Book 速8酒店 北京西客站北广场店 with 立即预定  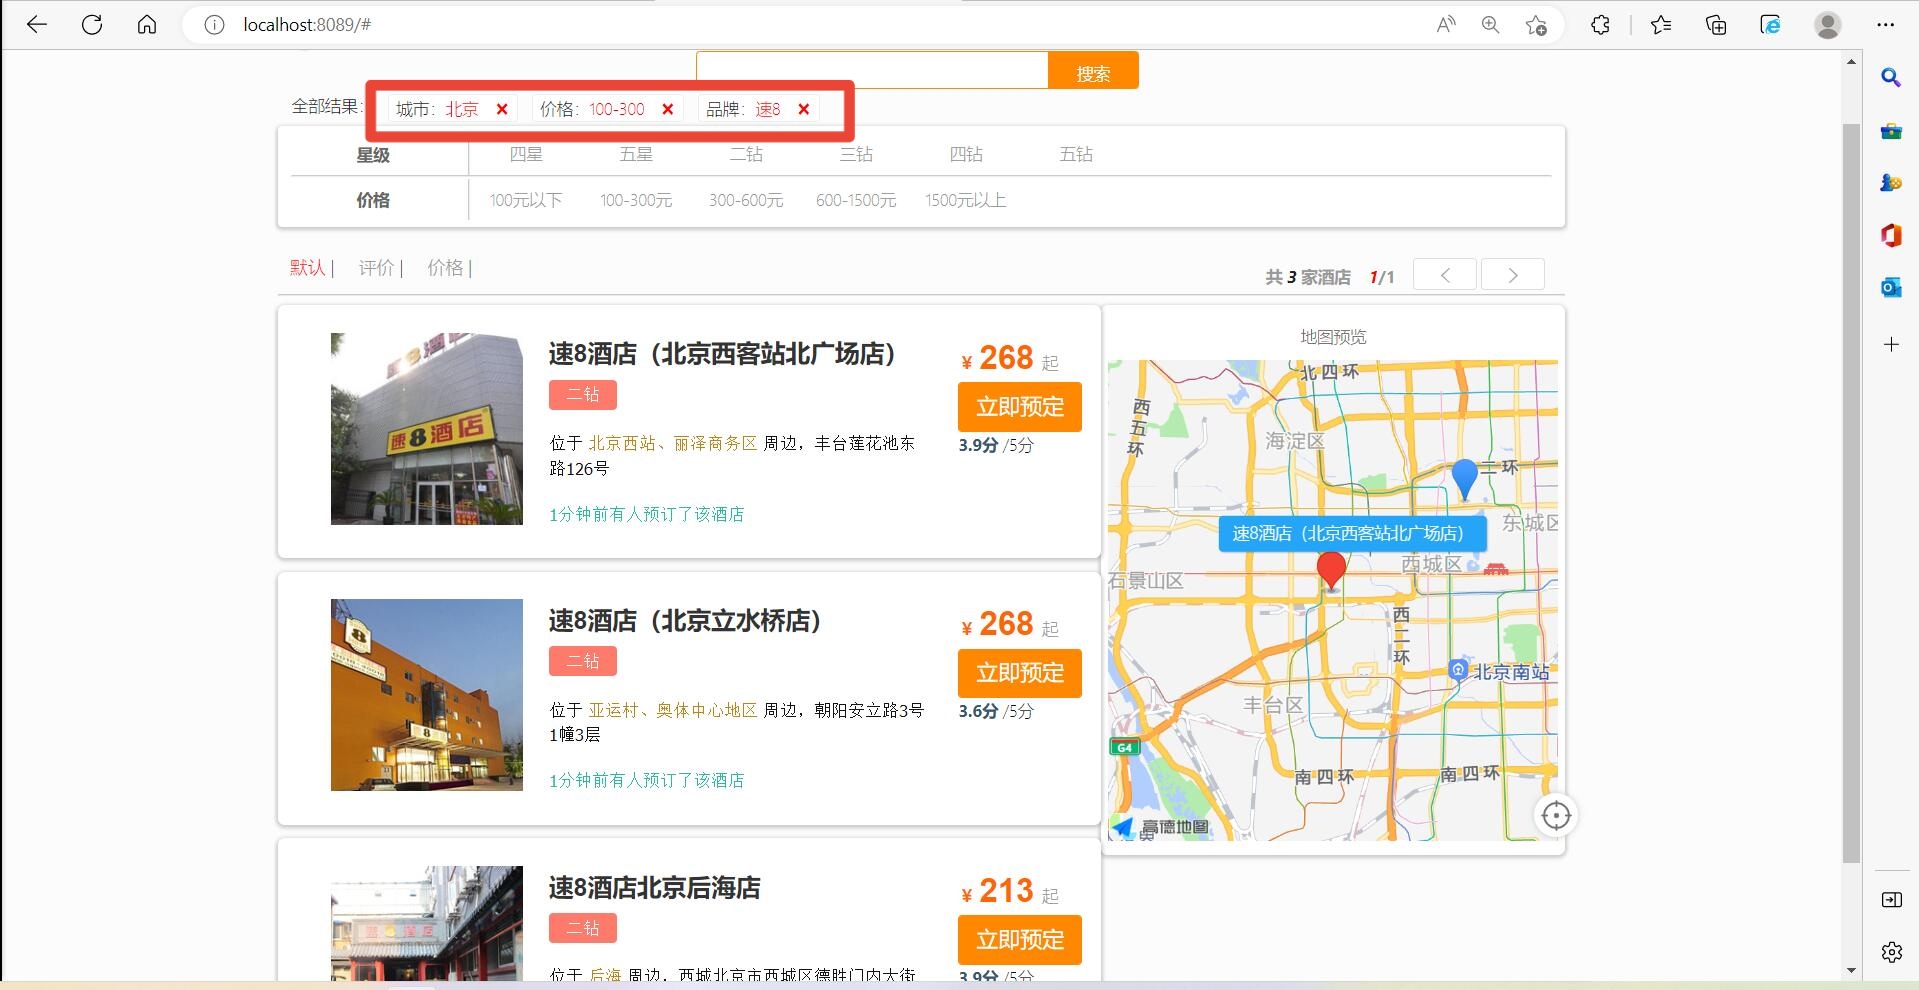point(1020,407)
